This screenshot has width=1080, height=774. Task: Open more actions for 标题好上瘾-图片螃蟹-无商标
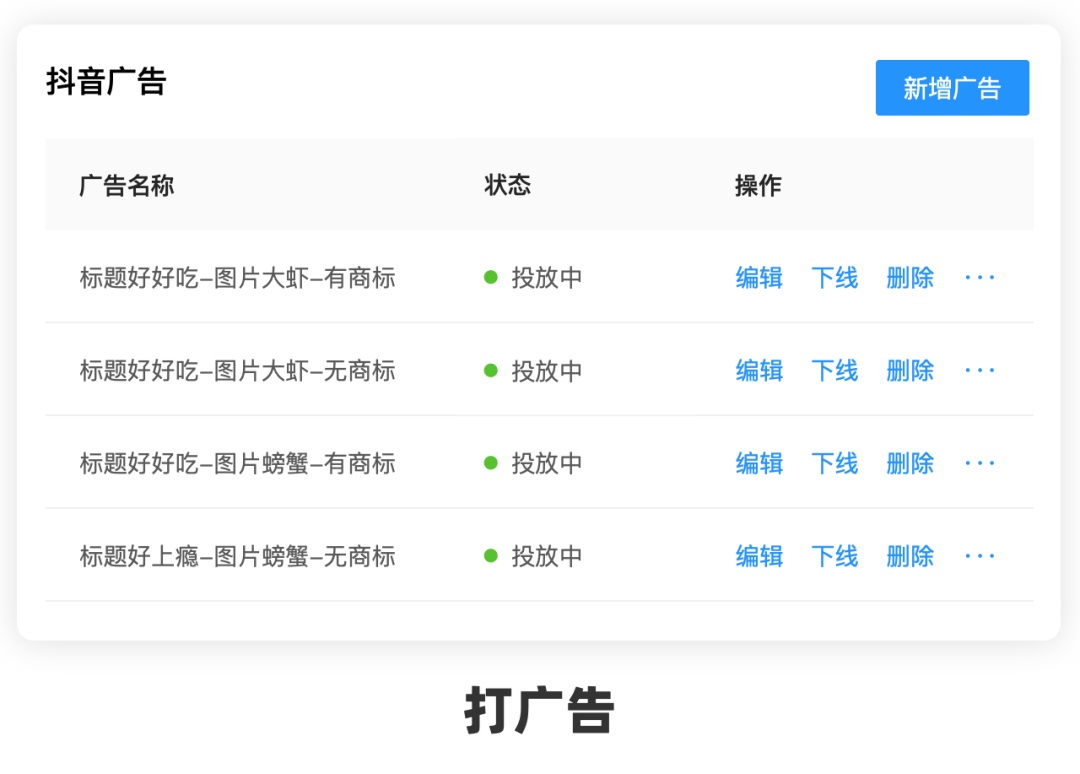click(979, 556)
